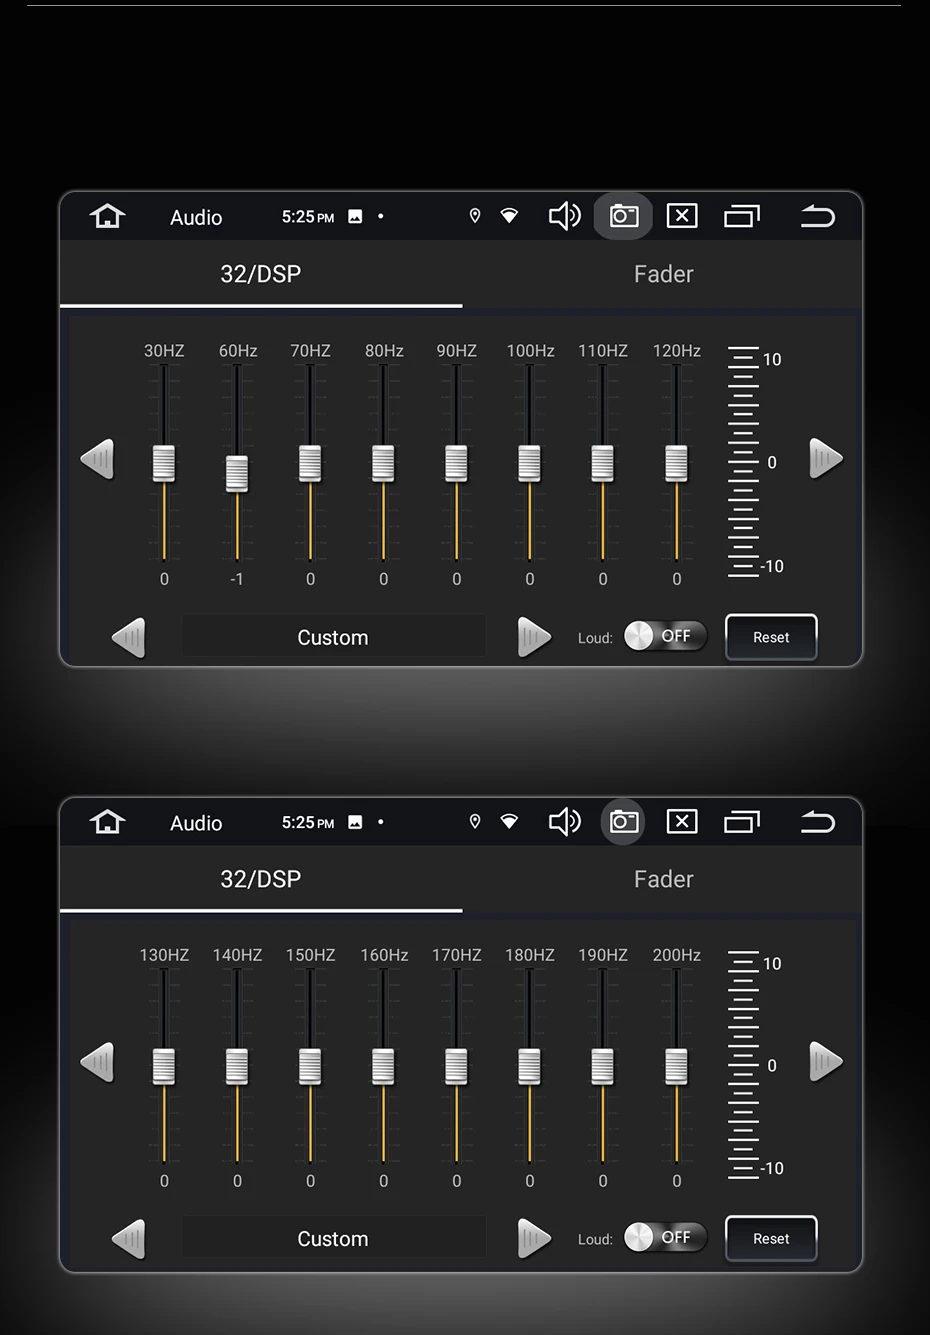Click Audio title in bottom screen
930x1335 pixels.
pos(196,823)
